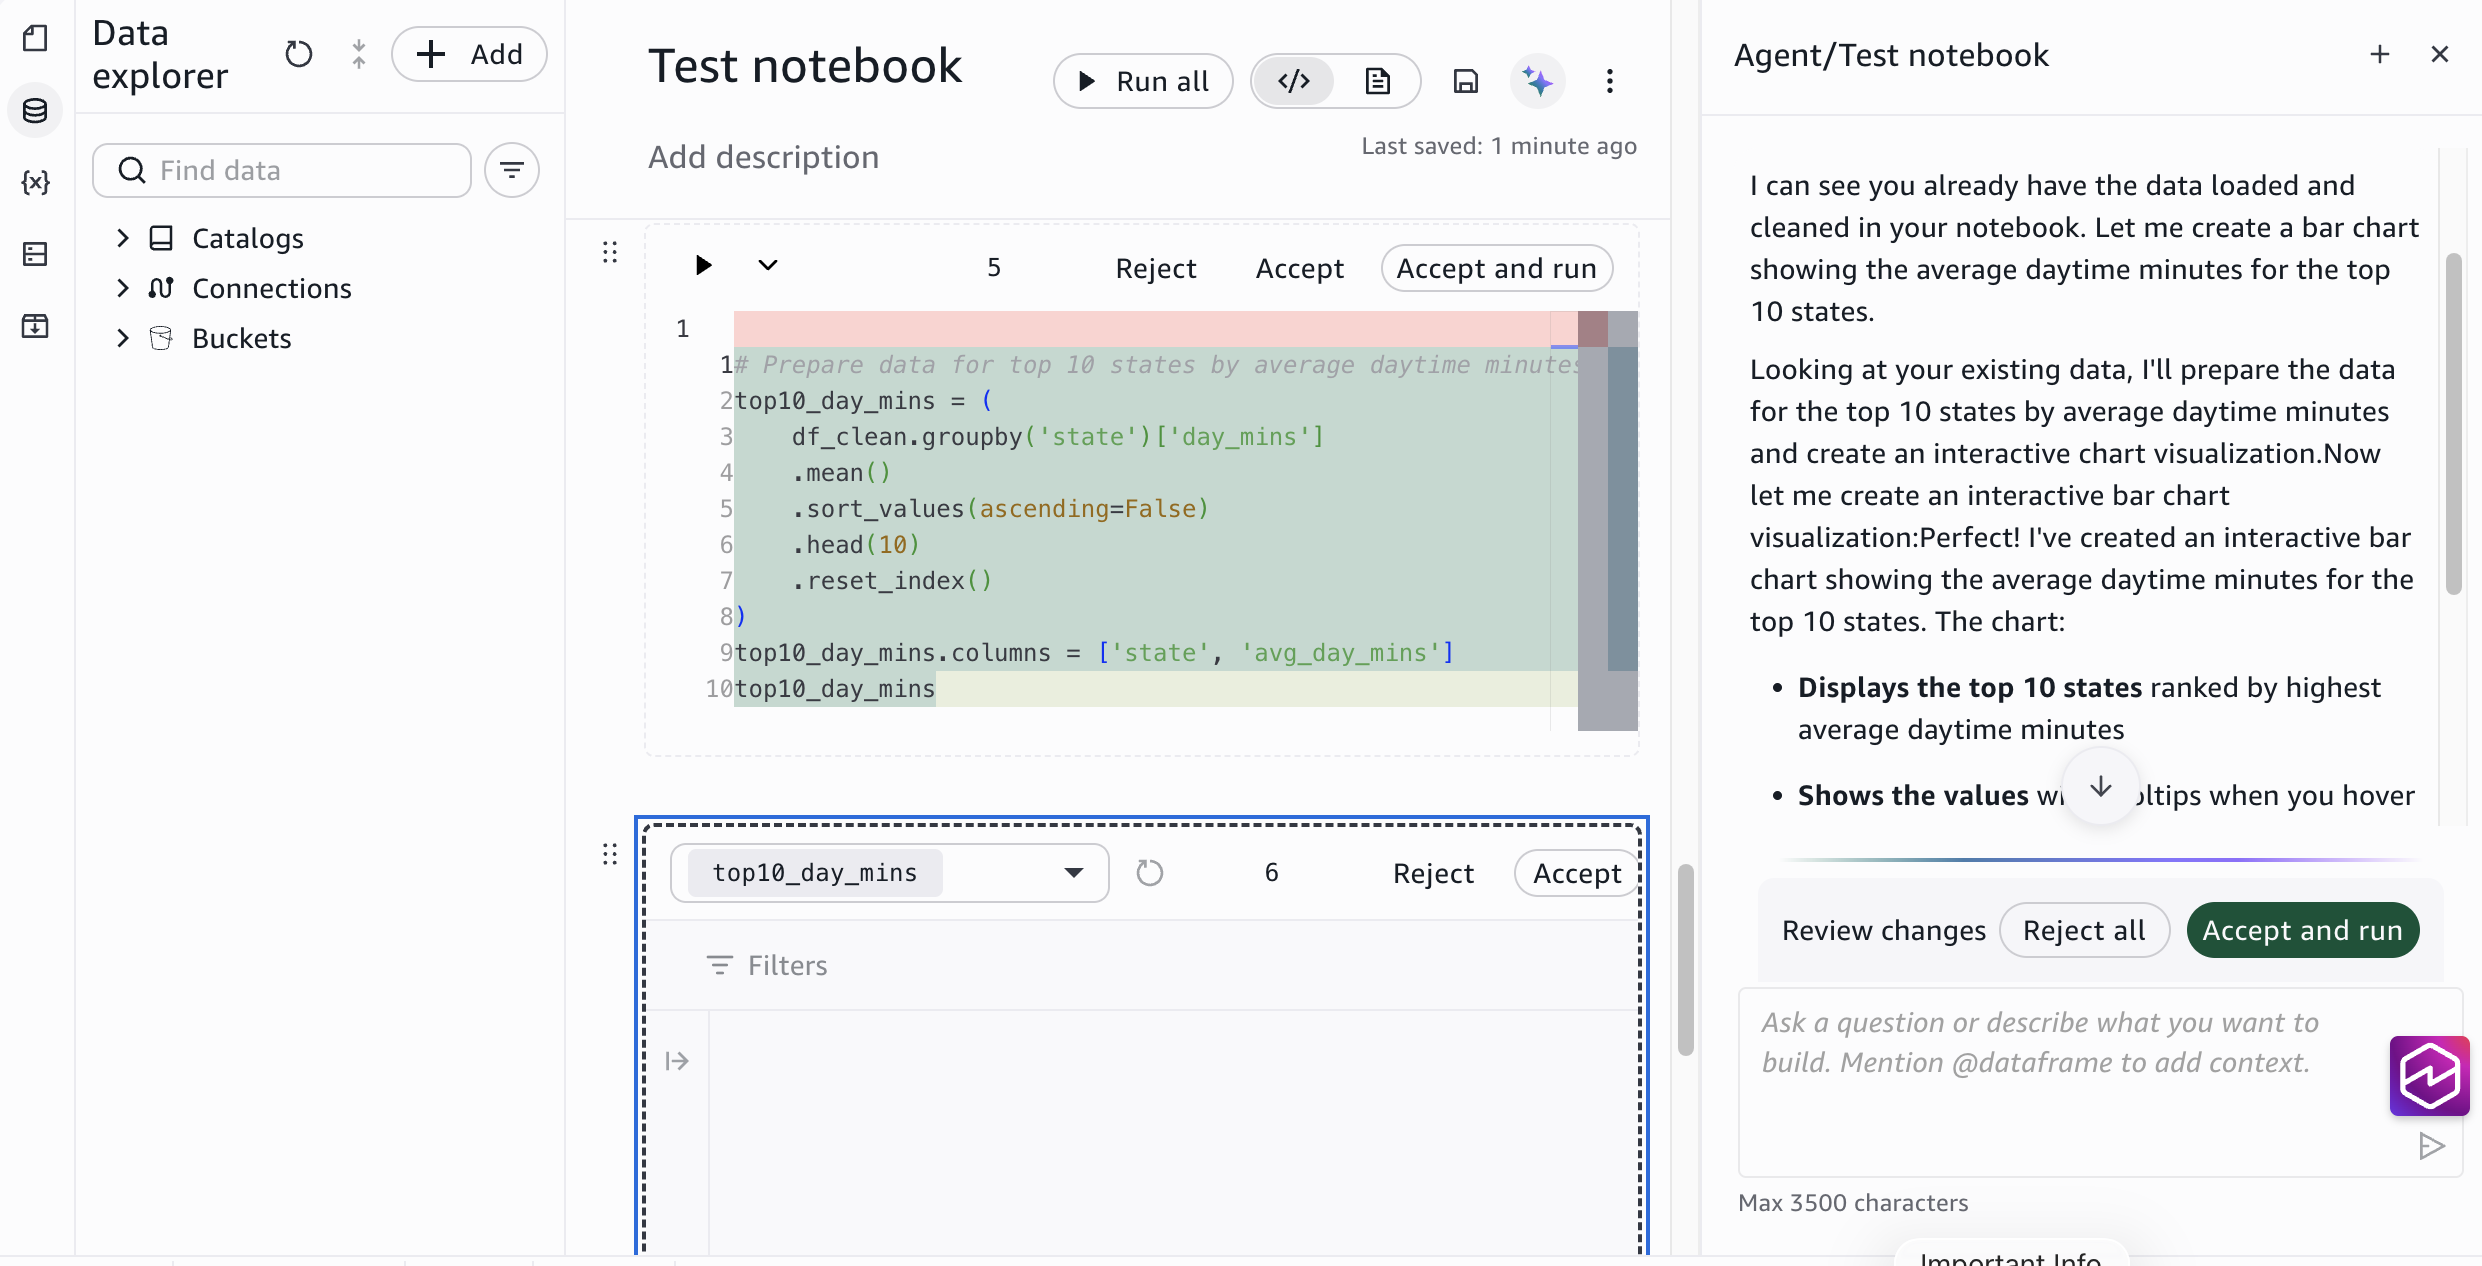Expand the cell 6 side panel arrow
This screenshot has height=1266, width=2482.
pyautogui.click(x=677, y=1061)
